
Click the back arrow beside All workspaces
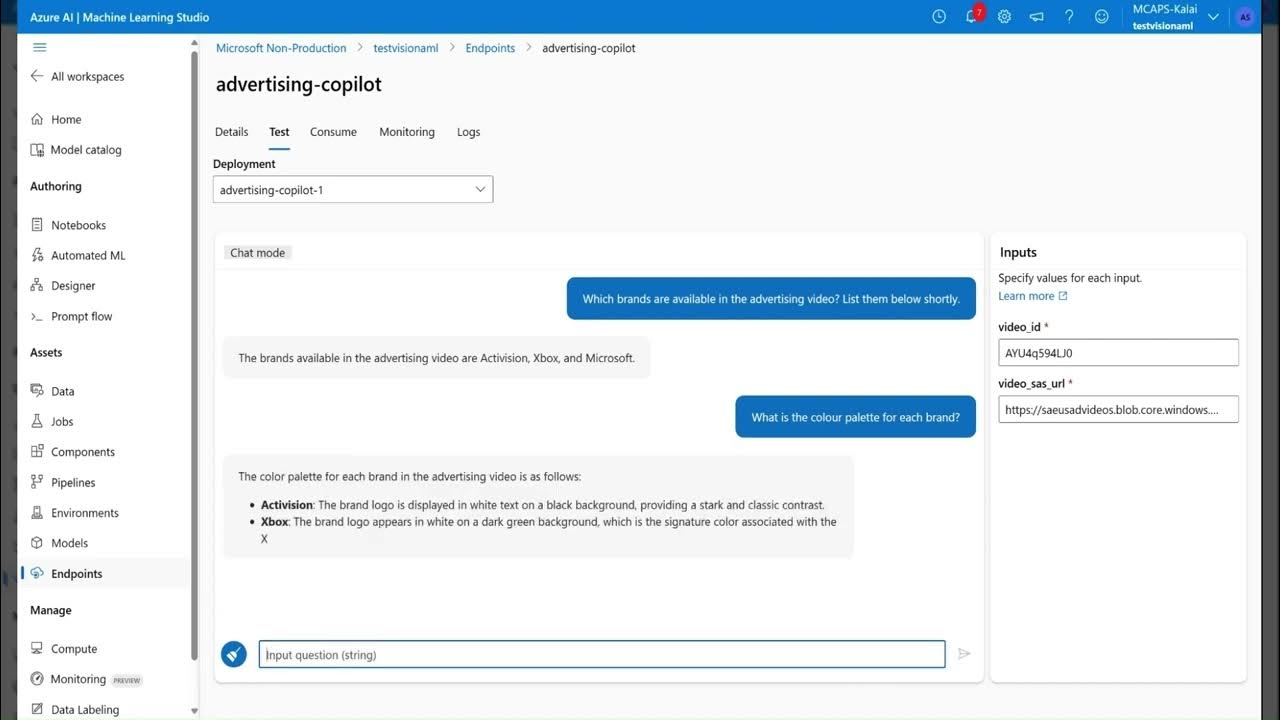(x=37, y=76)
